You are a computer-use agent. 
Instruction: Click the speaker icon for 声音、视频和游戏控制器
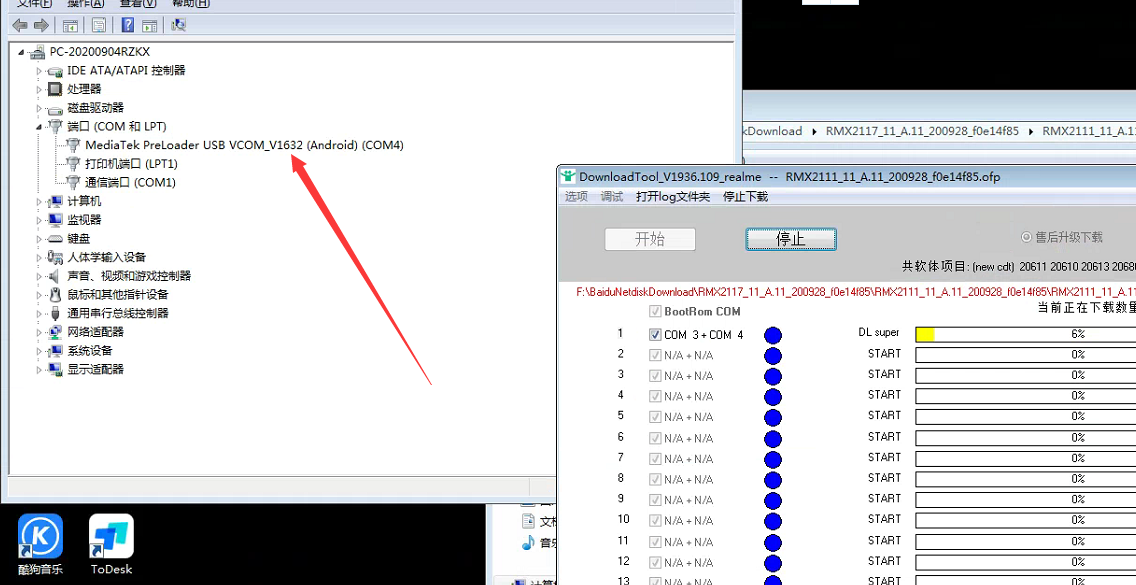[x=55, y=276]
